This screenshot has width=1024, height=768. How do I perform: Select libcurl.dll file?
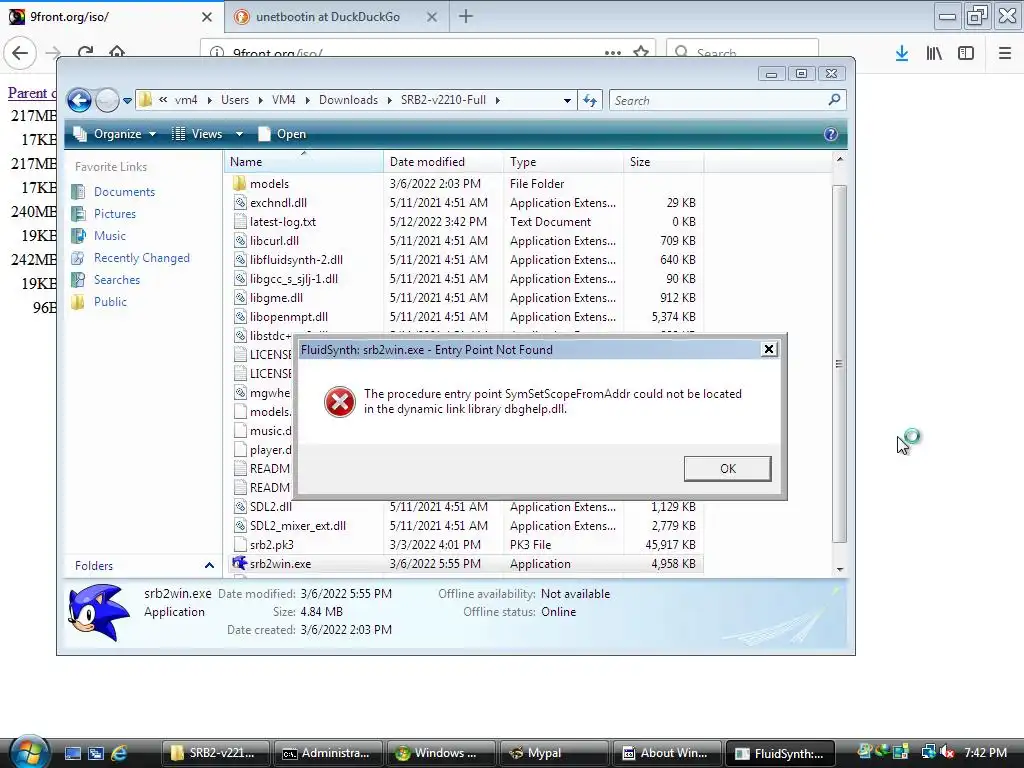[274, 240]
